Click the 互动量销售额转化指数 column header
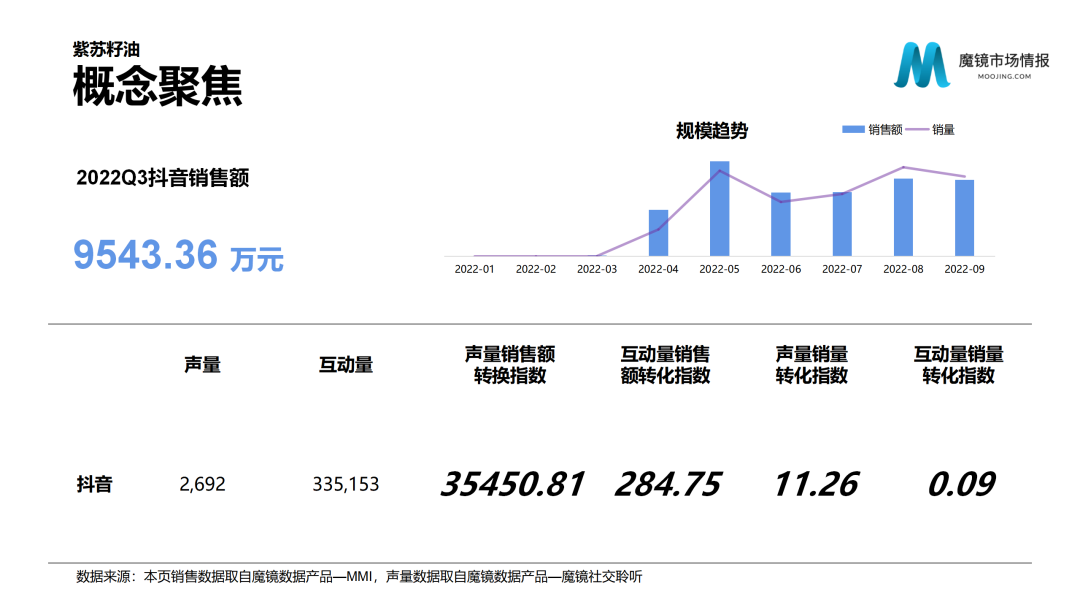 [665, 365]
